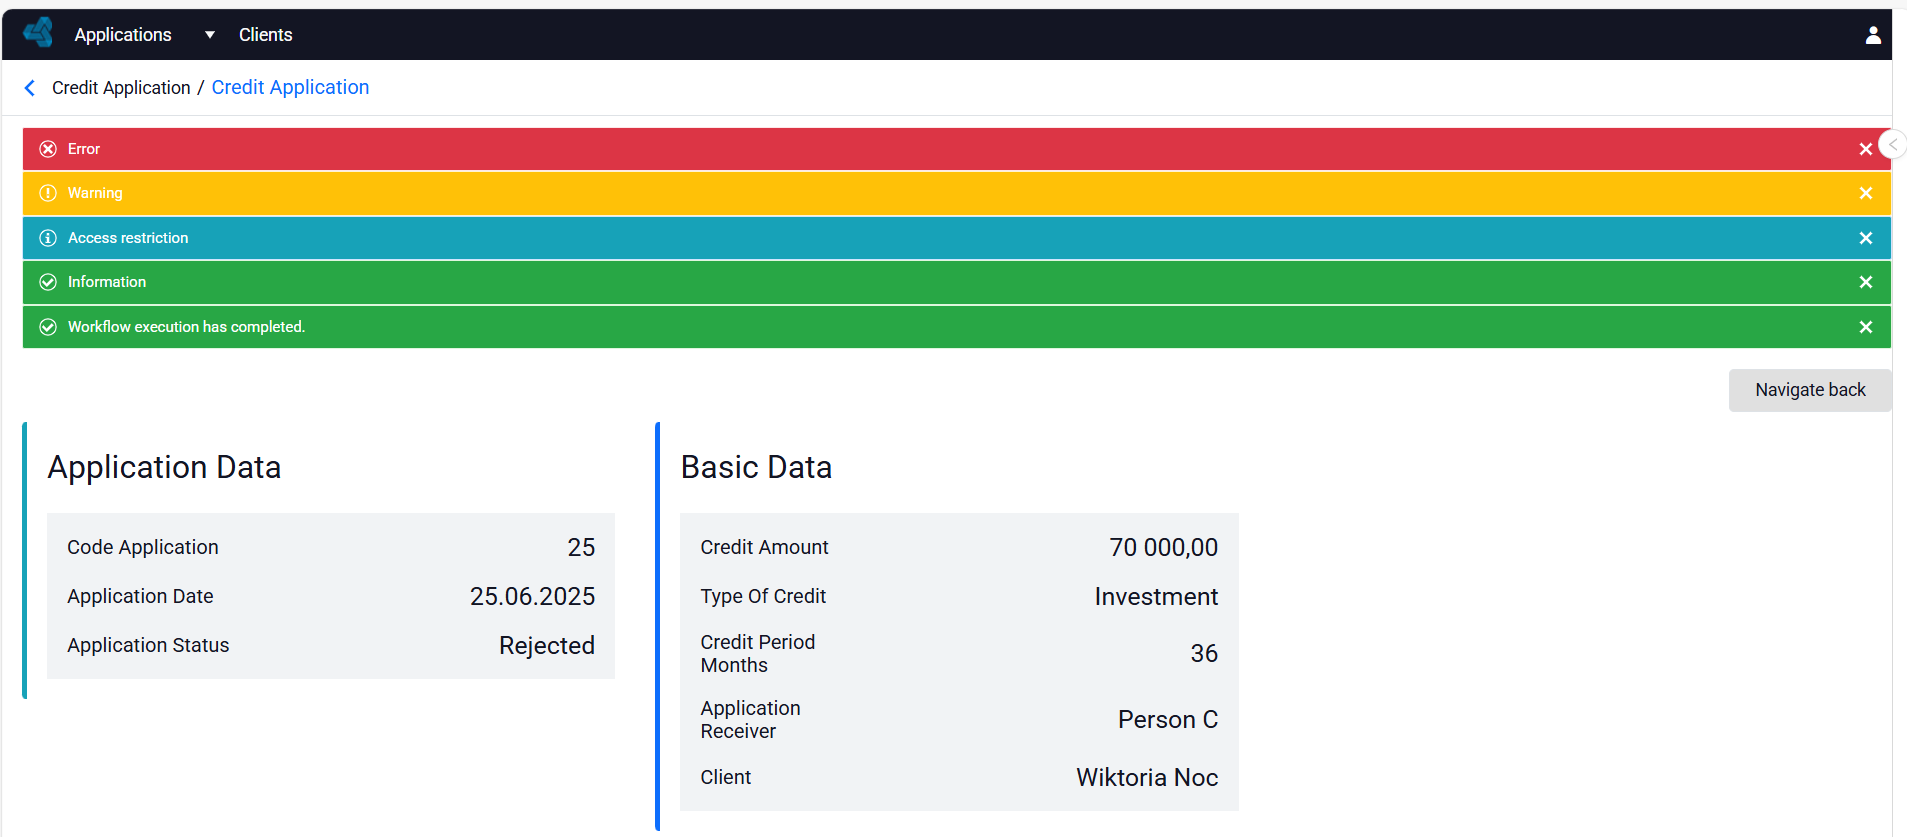This screenshot has height=837, width=1907.
Task: Dismiss the Workflow execution completed alert
Action: (1865, 327)
